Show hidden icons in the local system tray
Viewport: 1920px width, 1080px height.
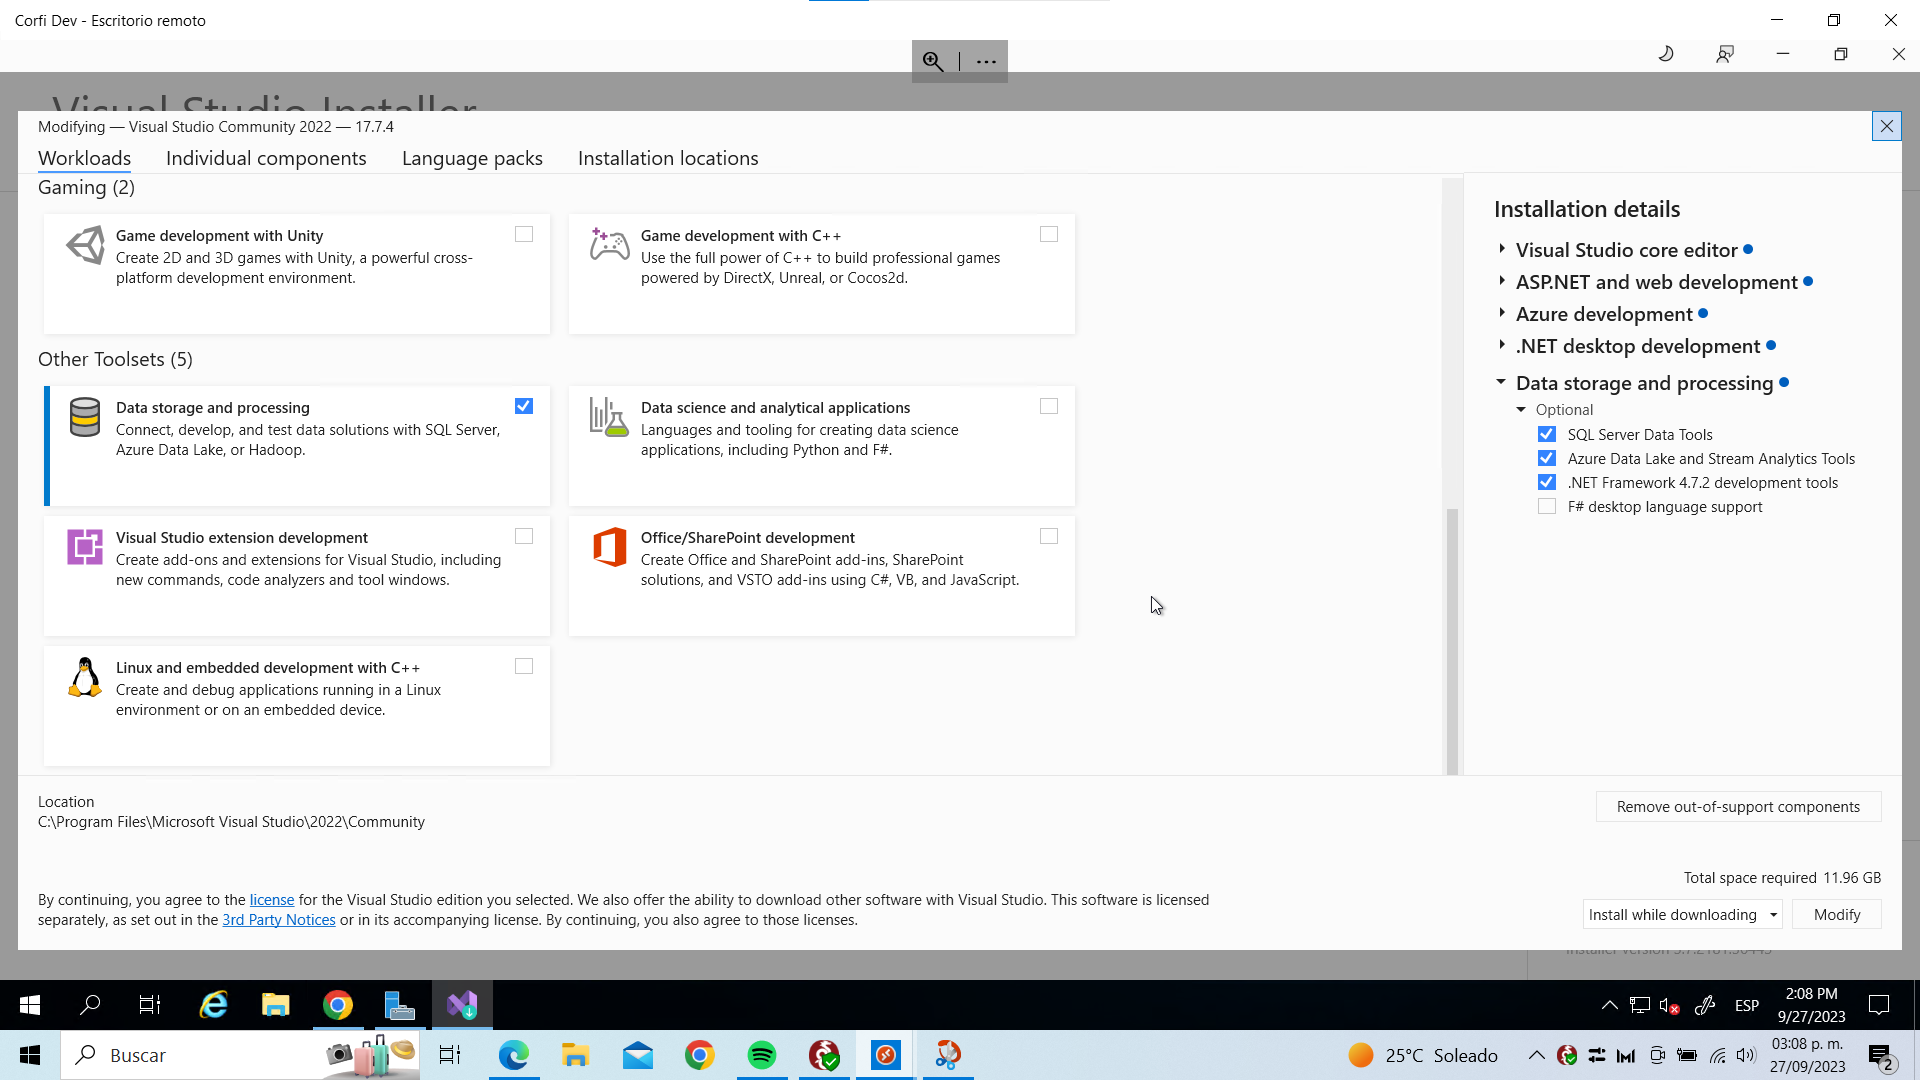point(1537,1055)
